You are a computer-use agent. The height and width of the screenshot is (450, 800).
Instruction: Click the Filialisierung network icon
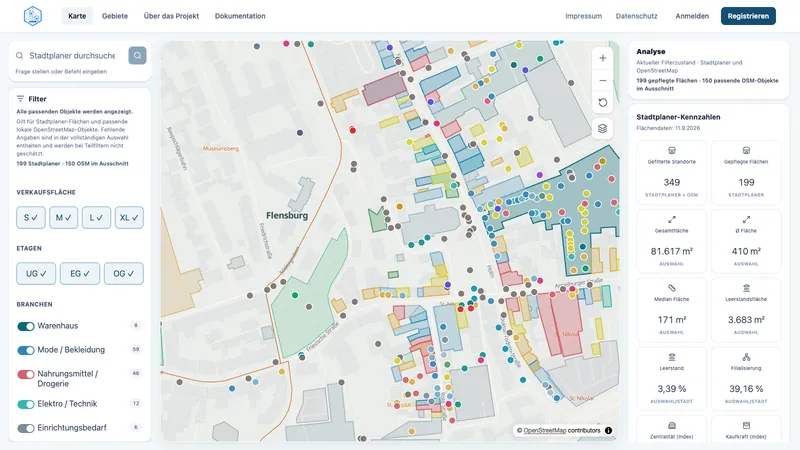click(x=746, y=357)
